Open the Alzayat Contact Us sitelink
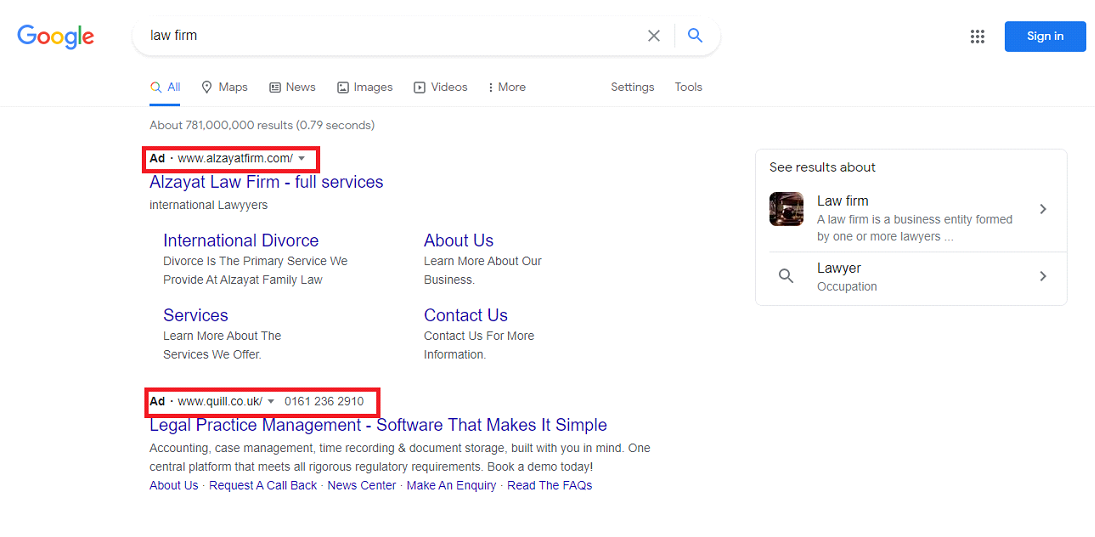 point(466,315)
